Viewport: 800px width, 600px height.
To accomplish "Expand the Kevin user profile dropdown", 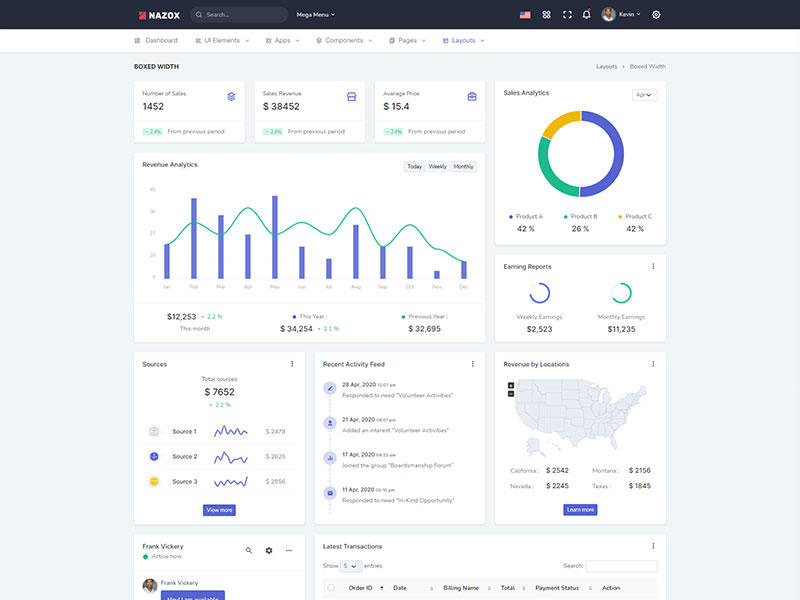I will tap(621, 15).
